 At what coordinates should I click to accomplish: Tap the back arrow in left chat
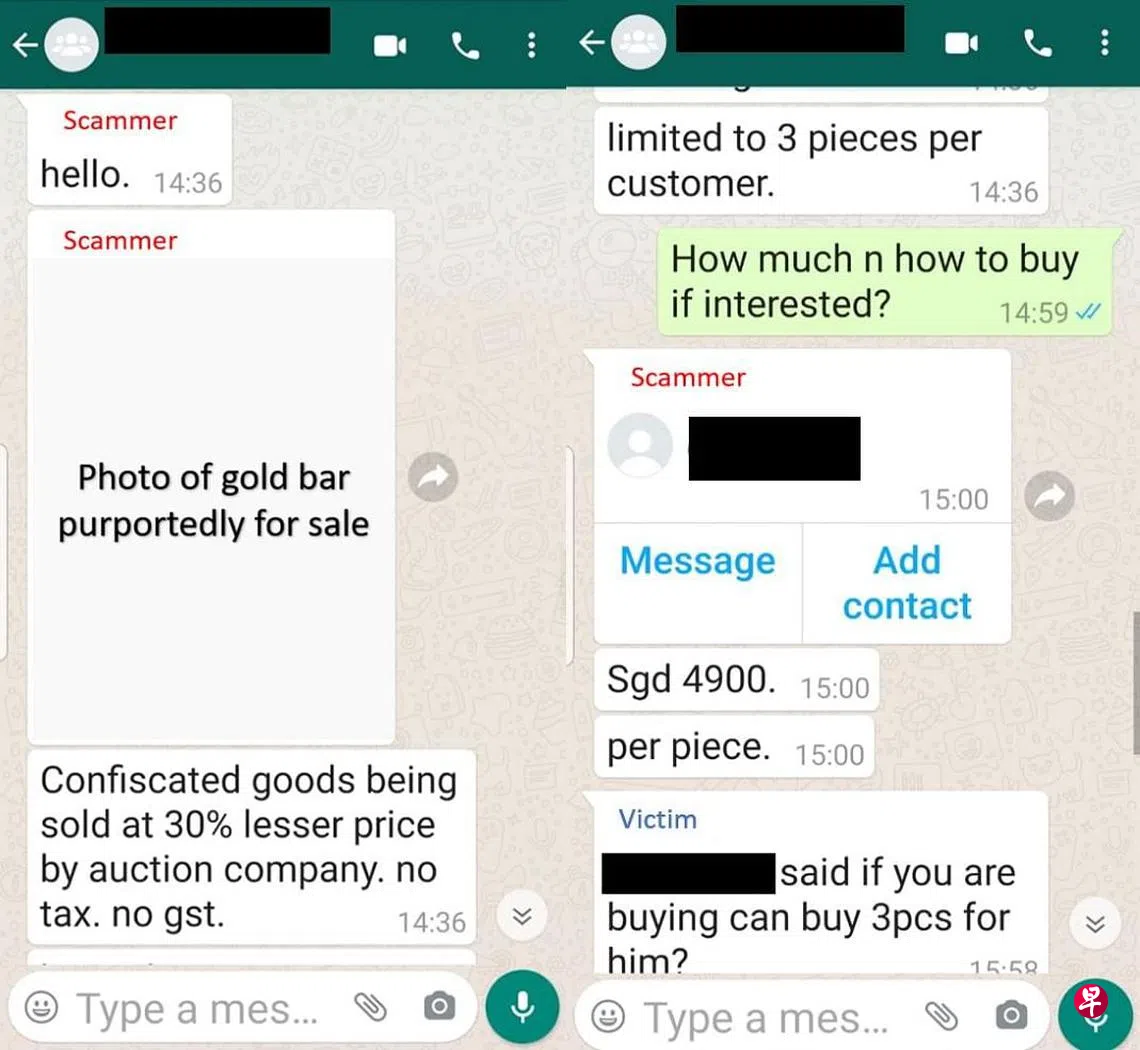click(24, 45)
